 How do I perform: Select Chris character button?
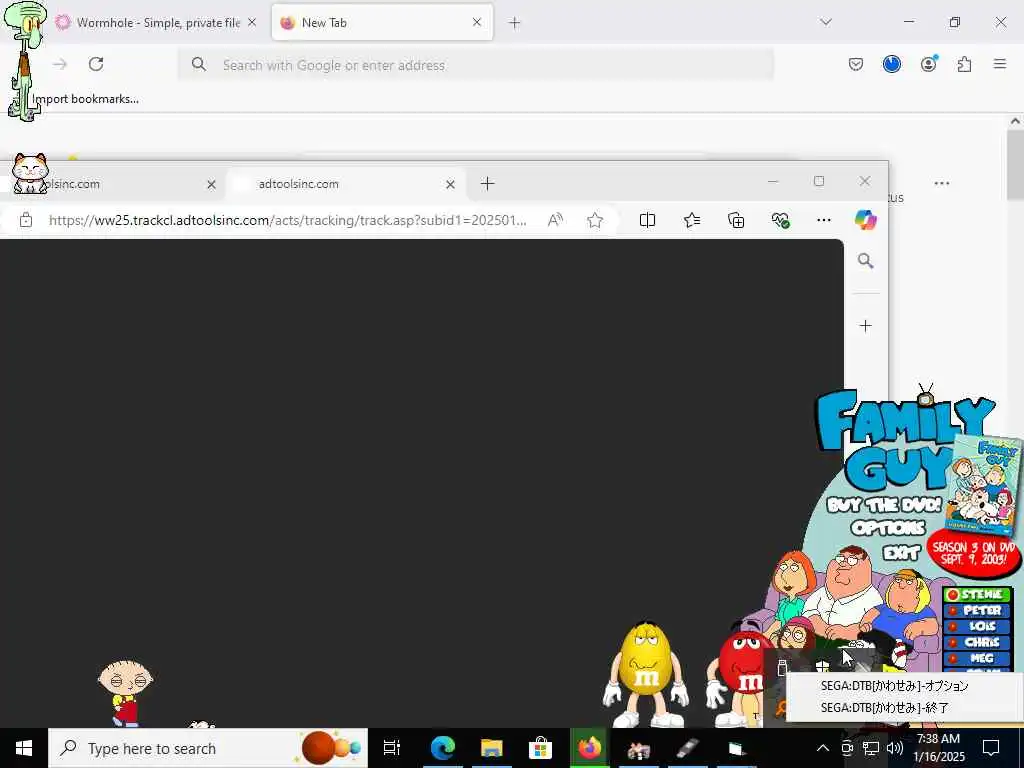click(977, 642)
